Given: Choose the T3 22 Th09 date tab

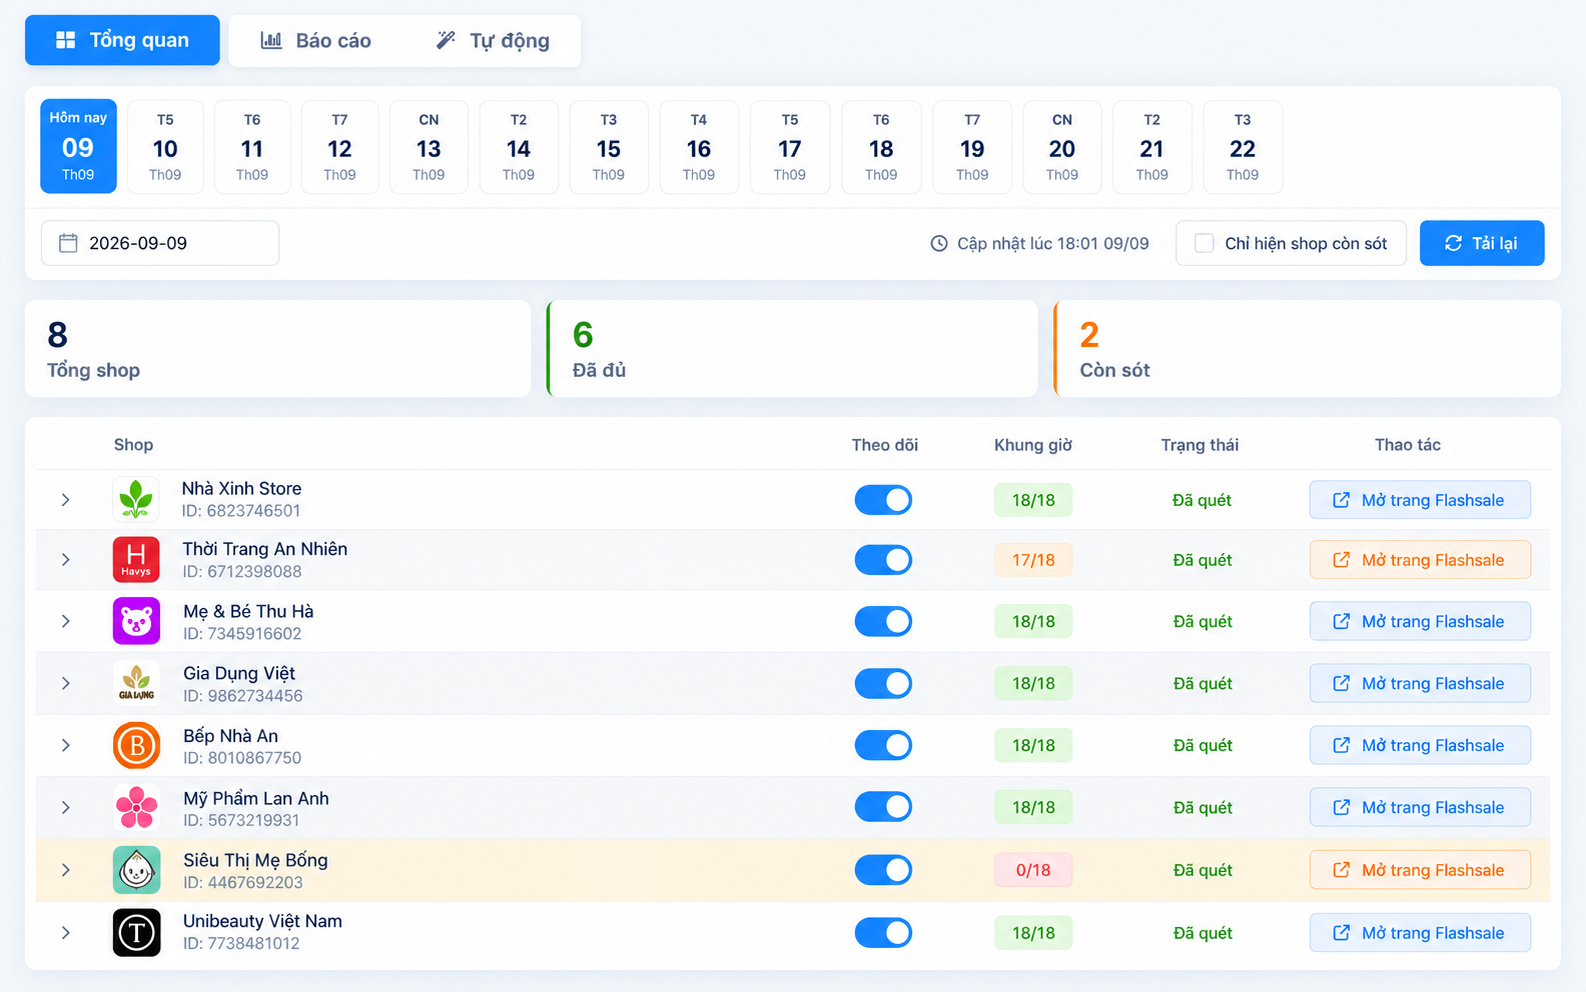Looking at the screenshot, I should click(x=1242, y=147).
